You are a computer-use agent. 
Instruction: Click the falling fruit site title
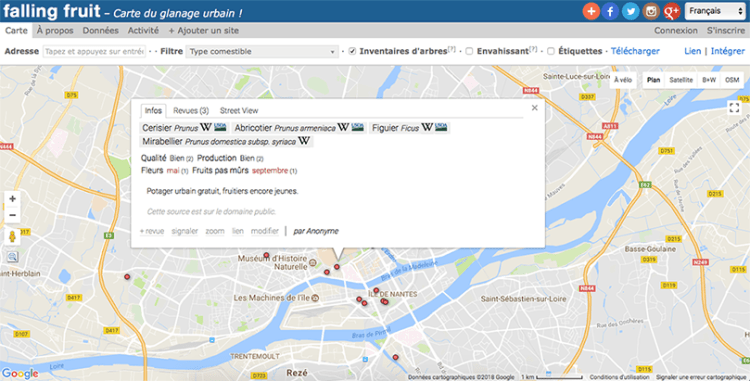[x=52, y=11]
